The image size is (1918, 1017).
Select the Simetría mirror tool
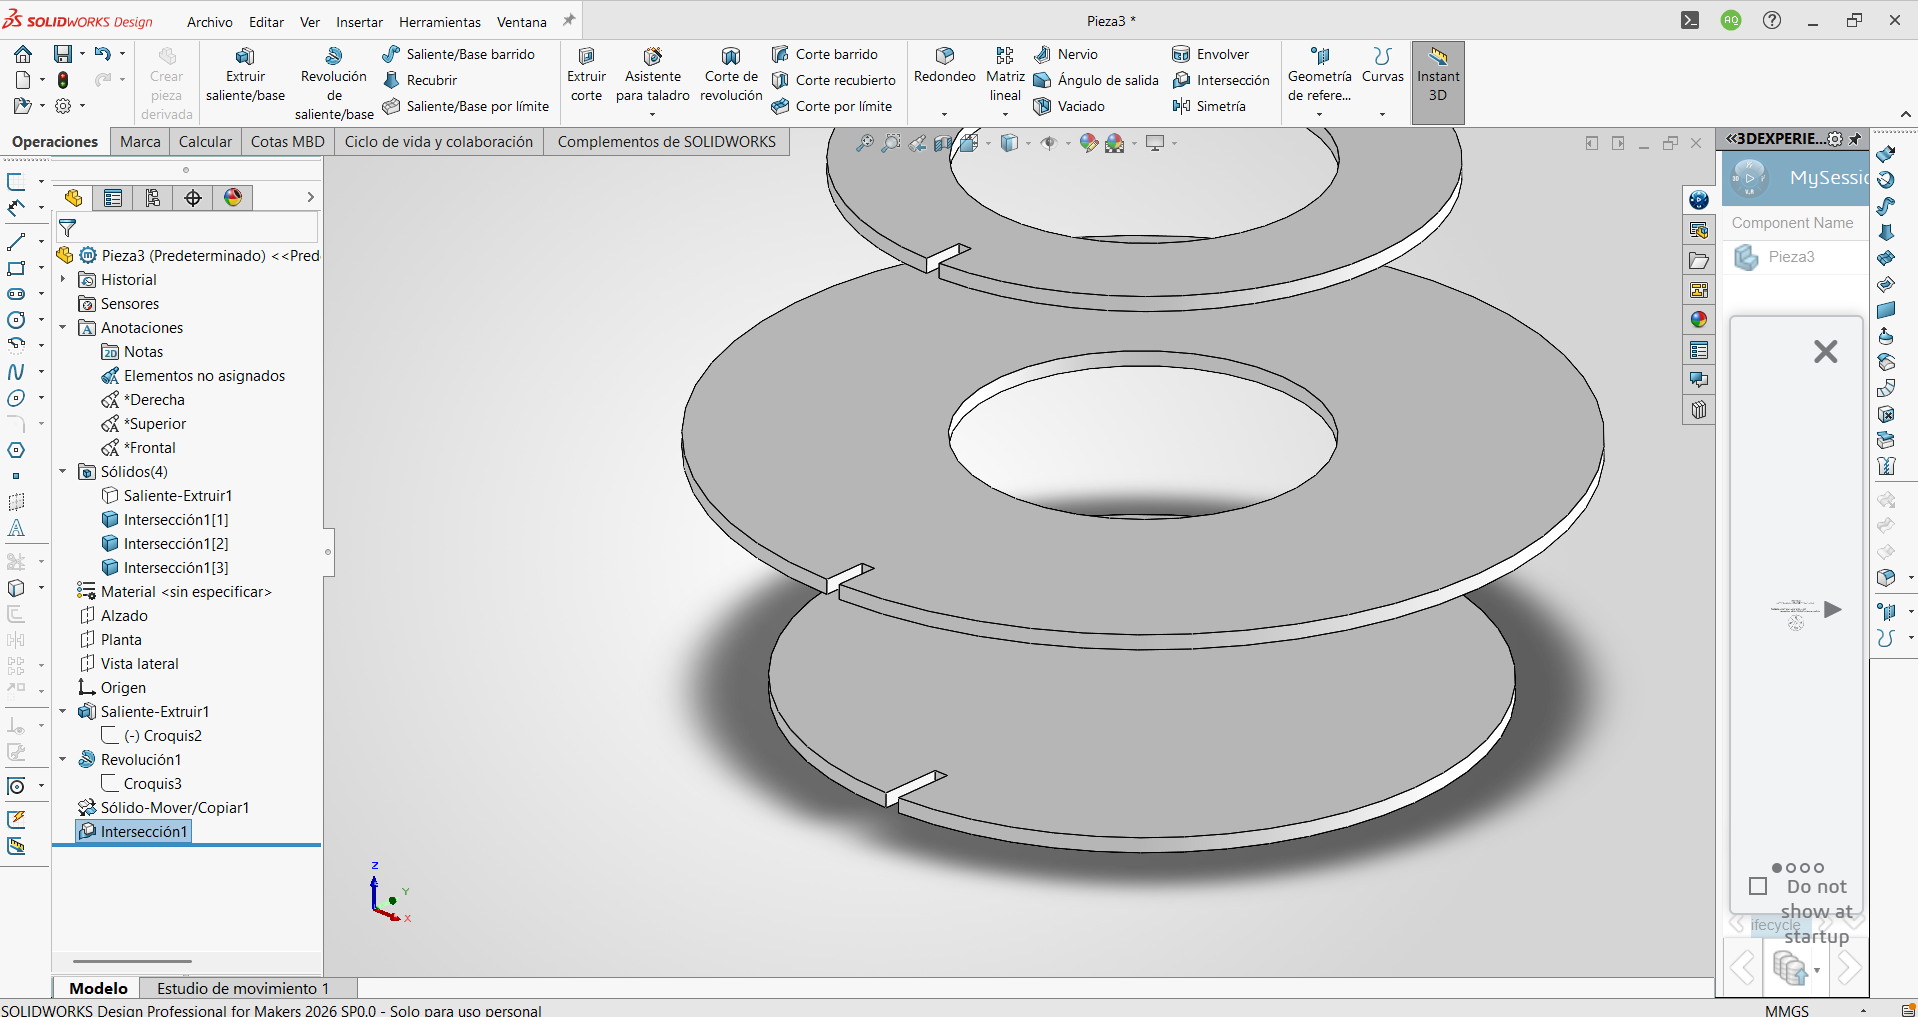coord(1209,106)
